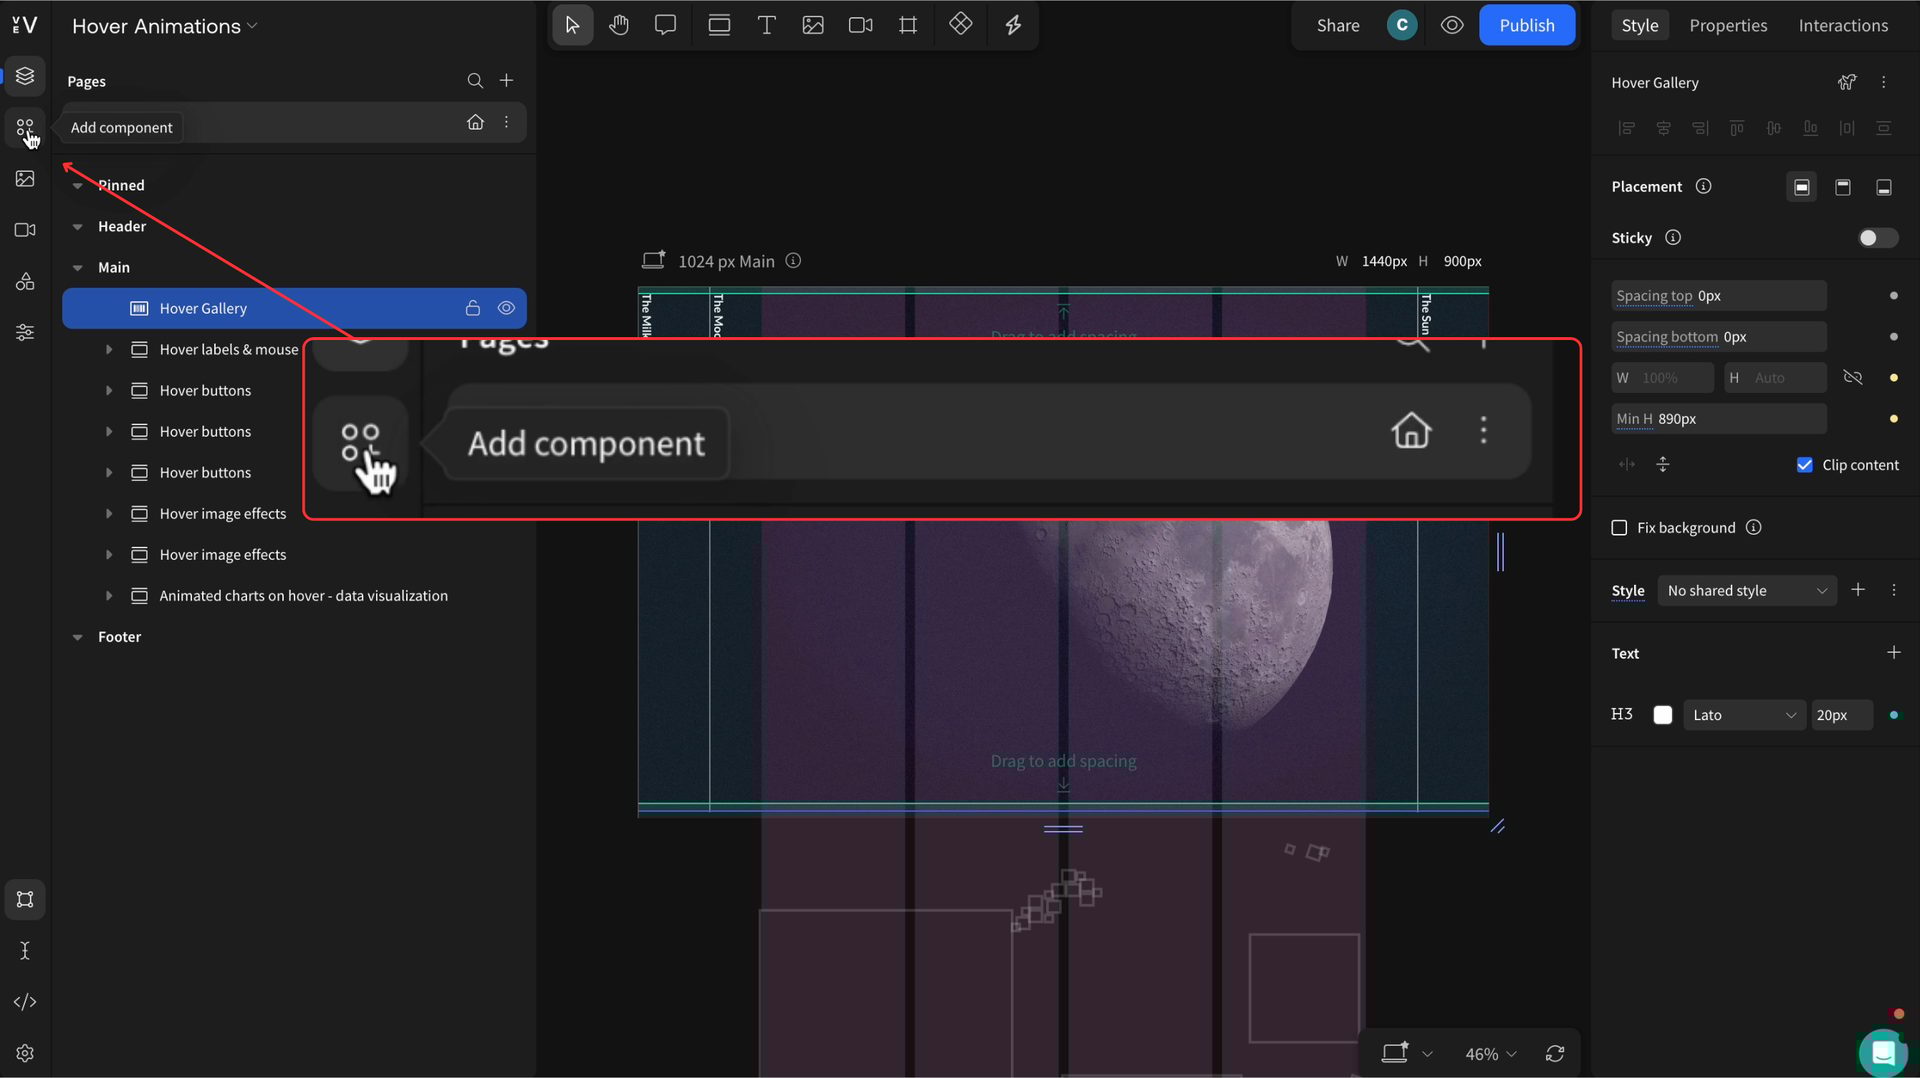Viewport: 1920px width, 1078px height.
Task: Add a new Text style
Action: coord(1894,653)
